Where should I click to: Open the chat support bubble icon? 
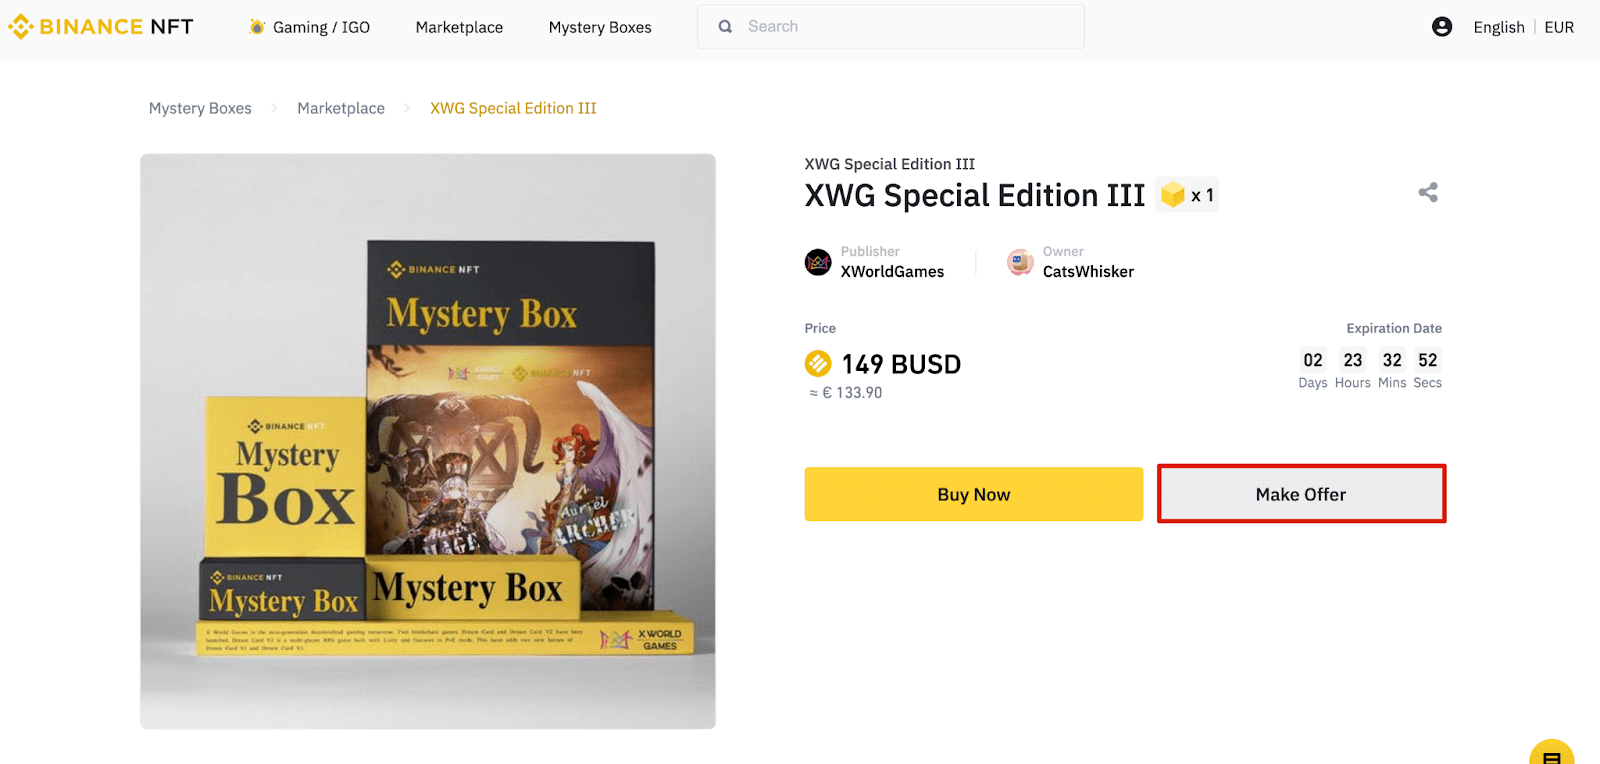(1552, 755)
